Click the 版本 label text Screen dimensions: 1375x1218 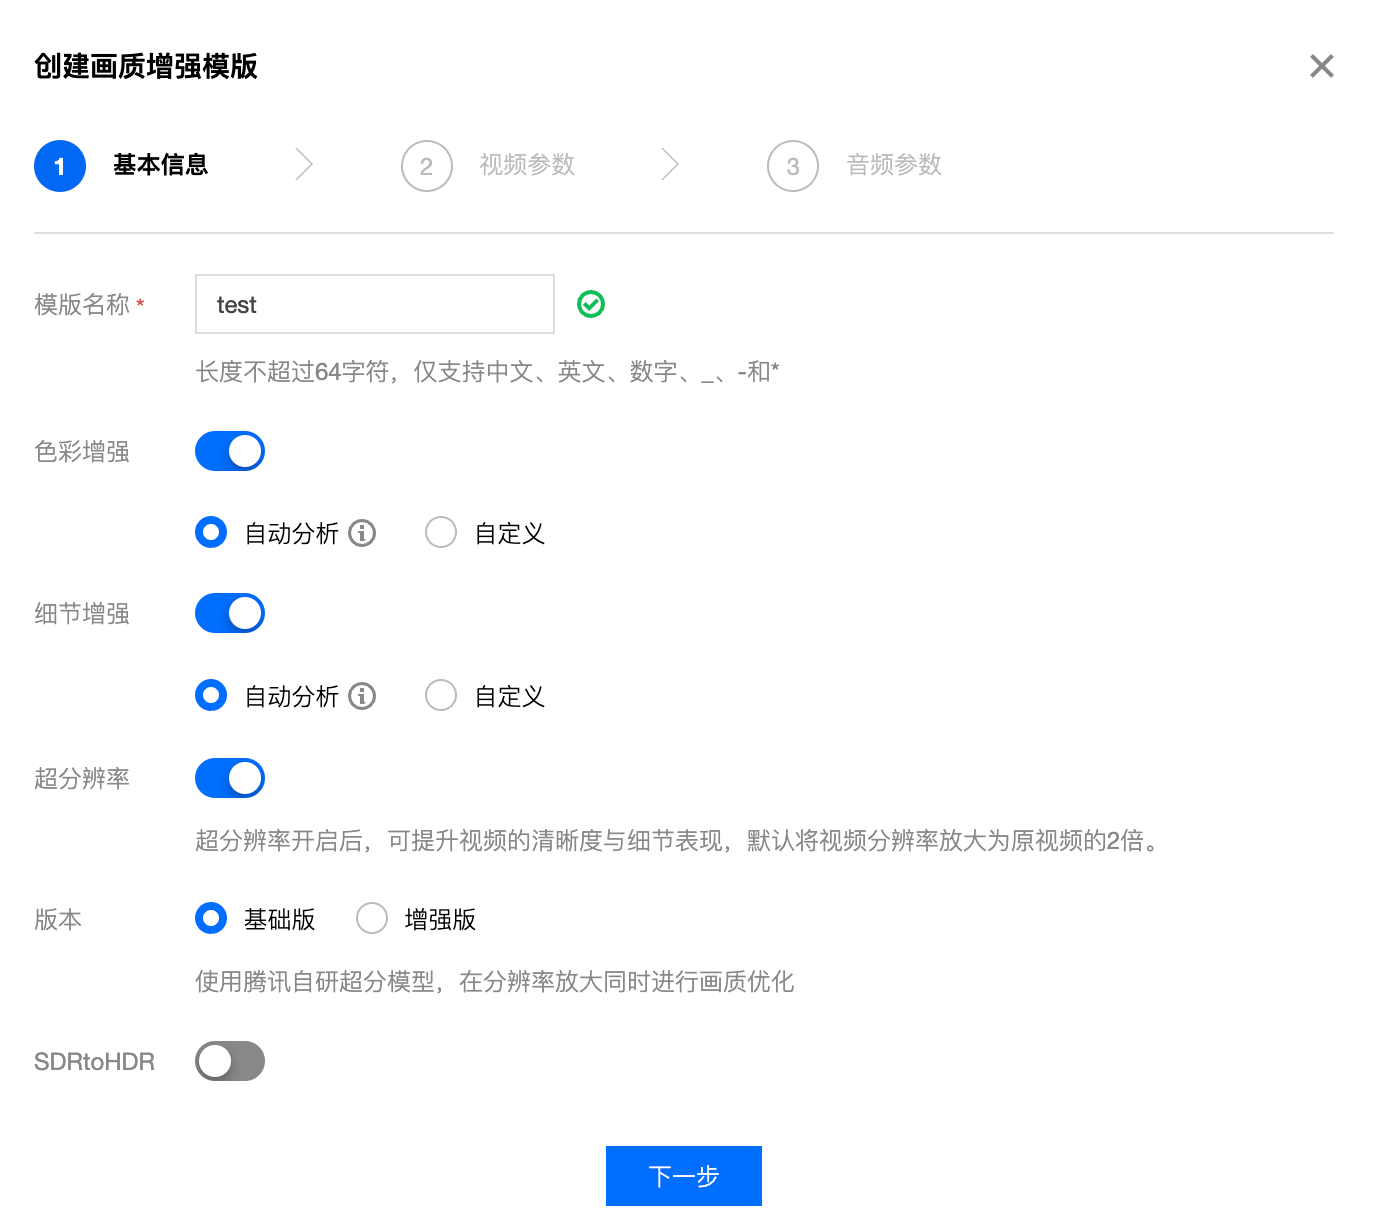pos(58,919)
